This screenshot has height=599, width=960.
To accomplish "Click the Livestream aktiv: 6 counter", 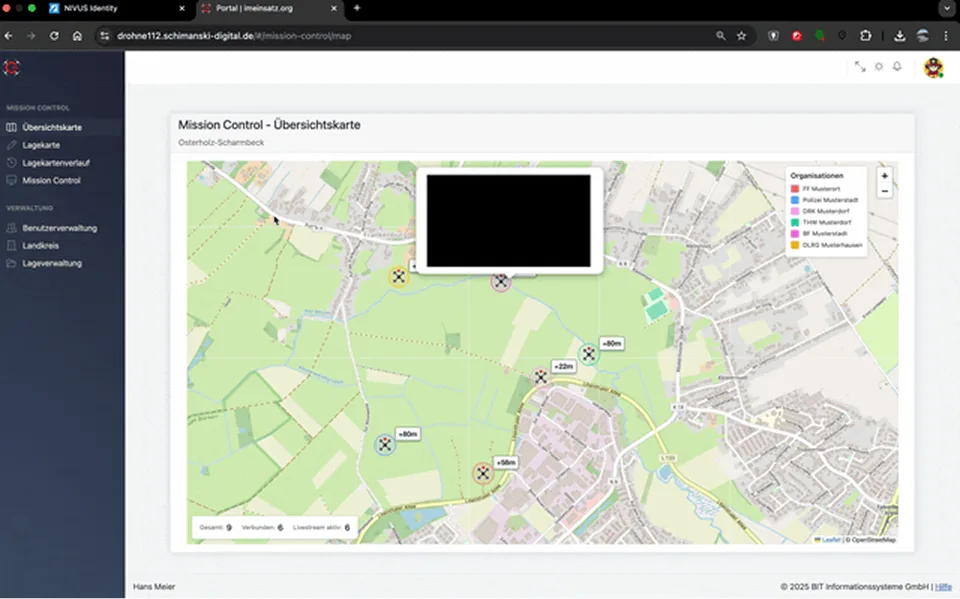I will point(321,527).
